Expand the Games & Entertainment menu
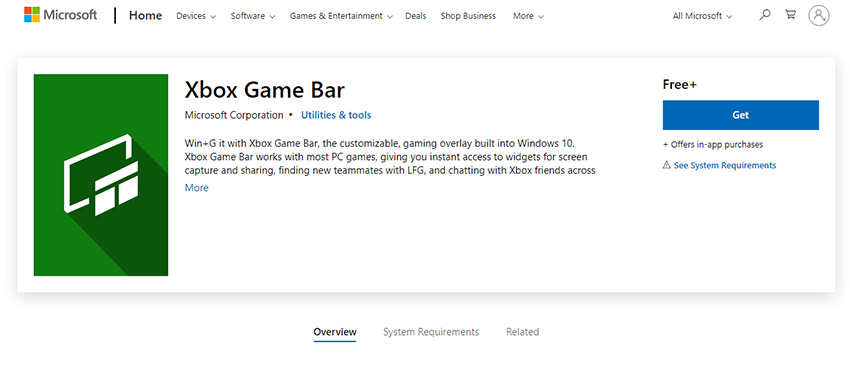 341,16
